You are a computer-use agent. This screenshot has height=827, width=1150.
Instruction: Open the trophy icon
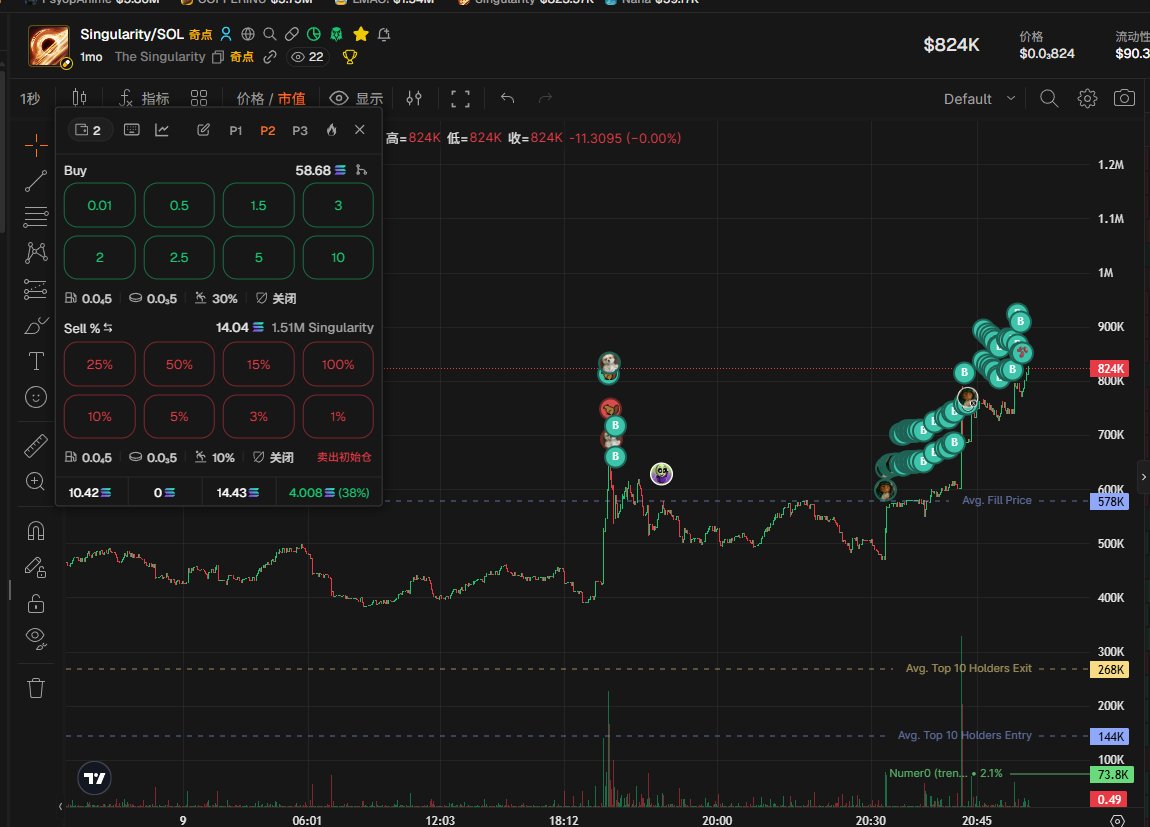point(350,56)
